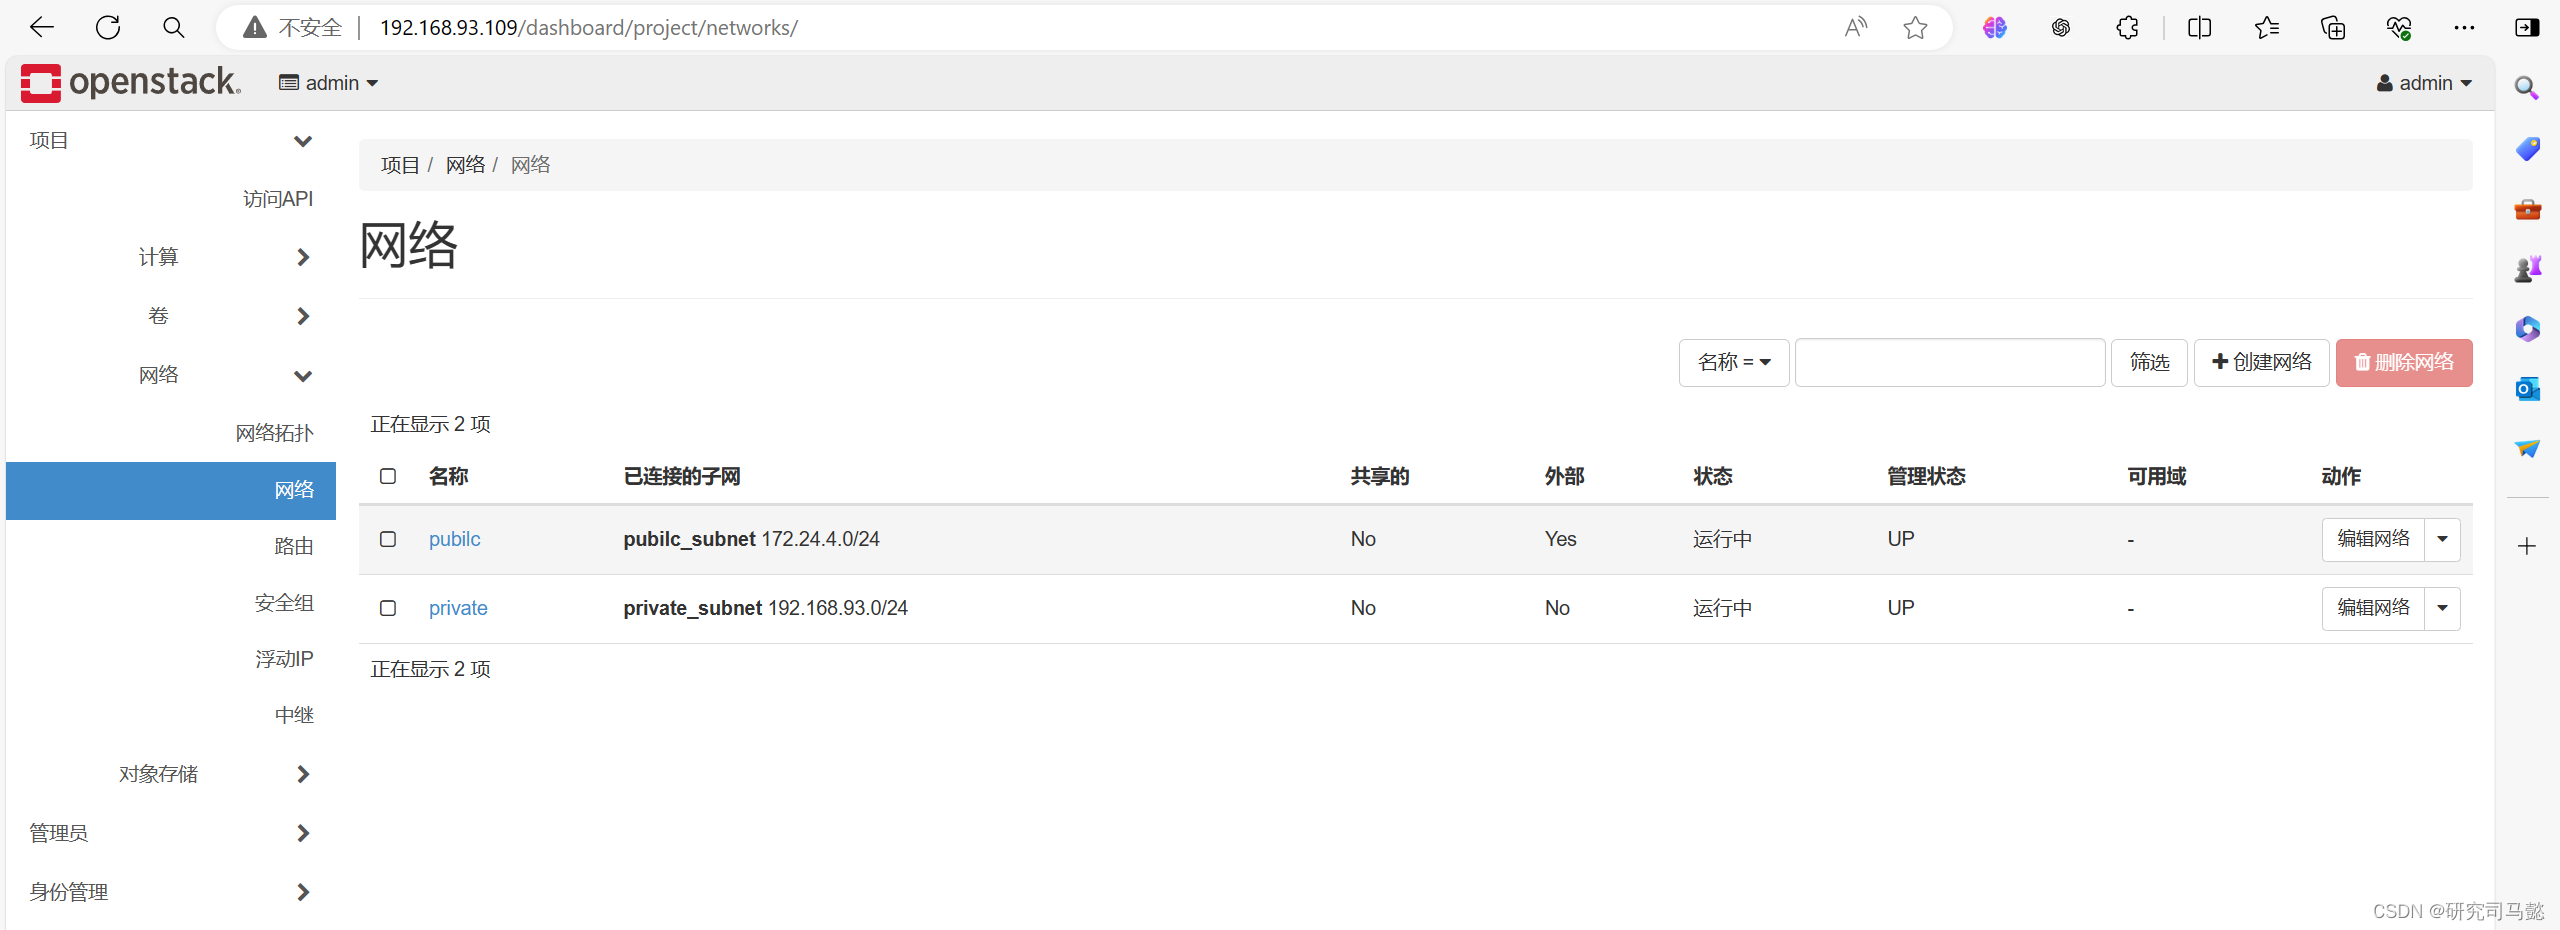Reload the page with the refresh icon
The width and height of the screenshot is (2560, 930).
point(108,27)
